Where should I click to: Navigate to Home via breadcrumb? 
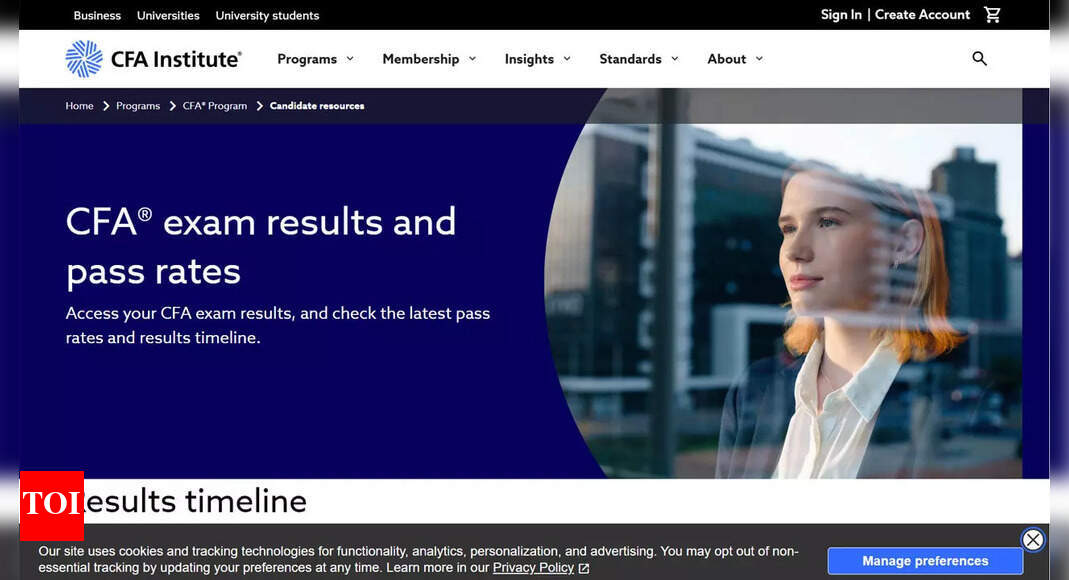(79, 105)
